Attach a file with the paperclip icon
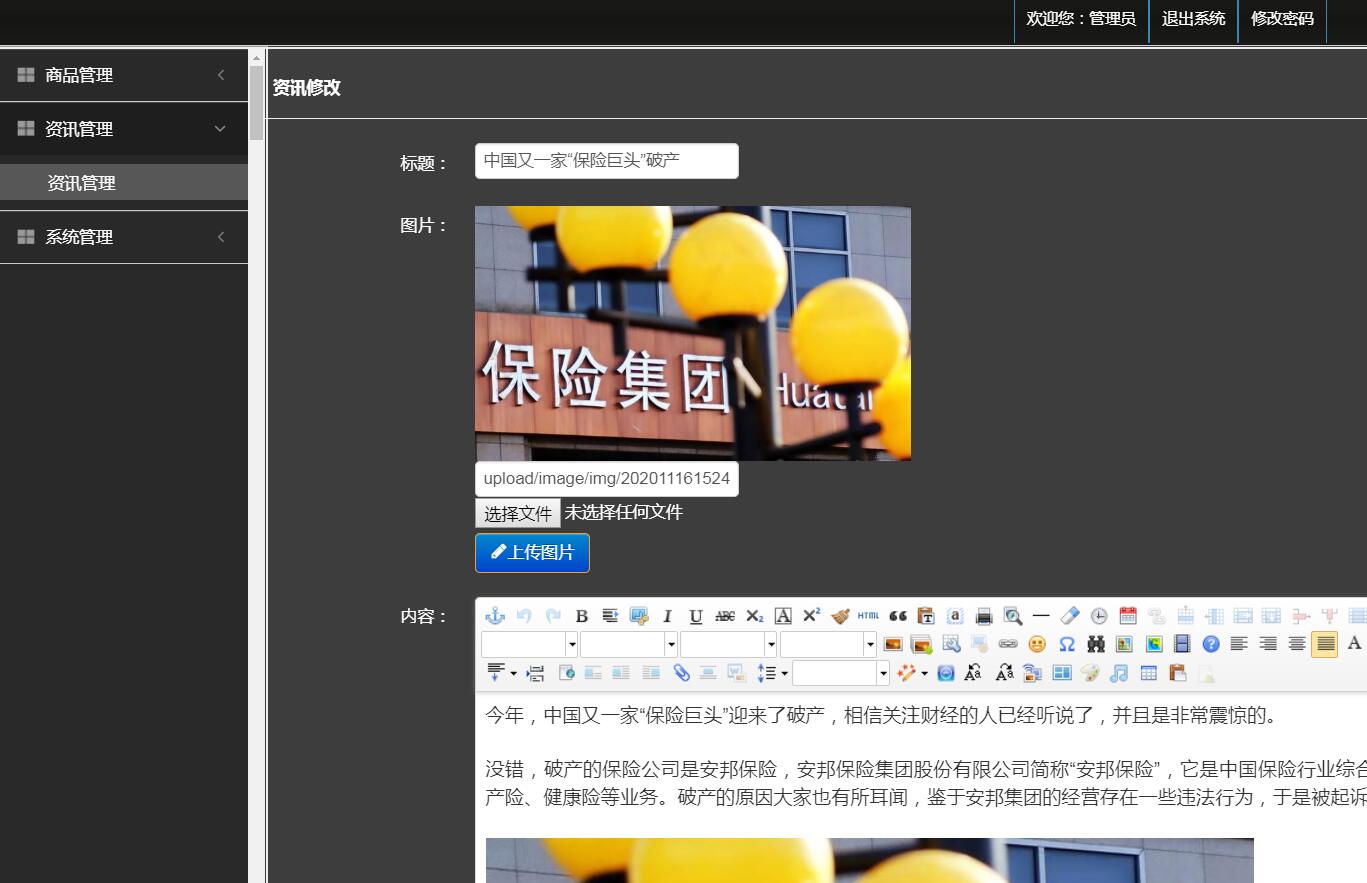 pyautogui.click(x=681, y=673)
